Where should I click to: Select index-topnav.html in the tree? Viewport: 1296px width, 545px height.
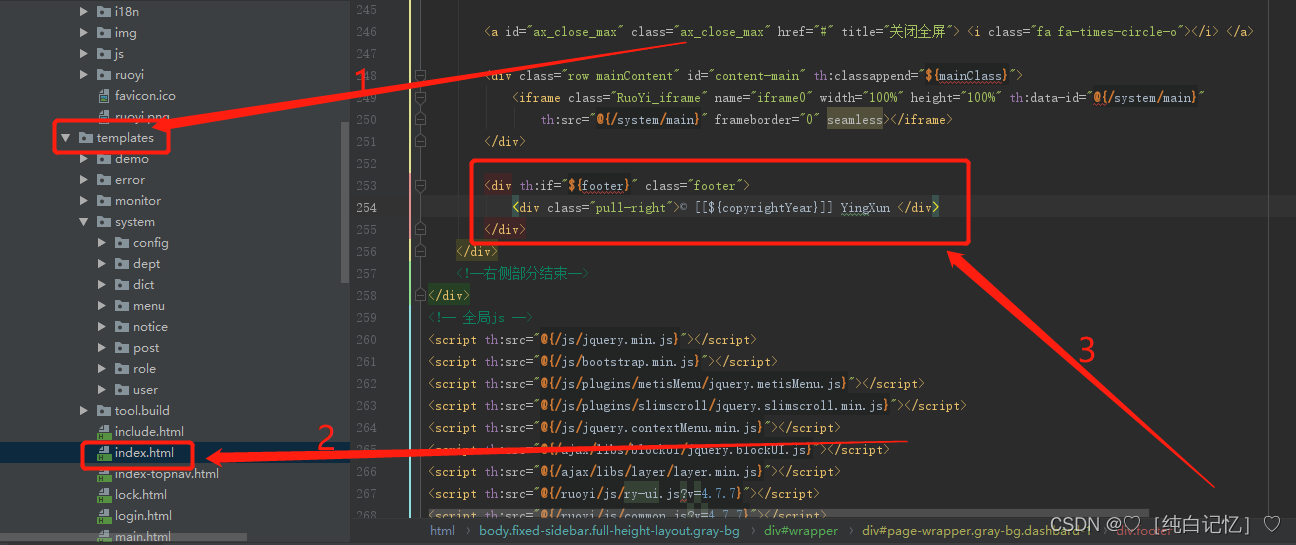(x=167, y=474)
